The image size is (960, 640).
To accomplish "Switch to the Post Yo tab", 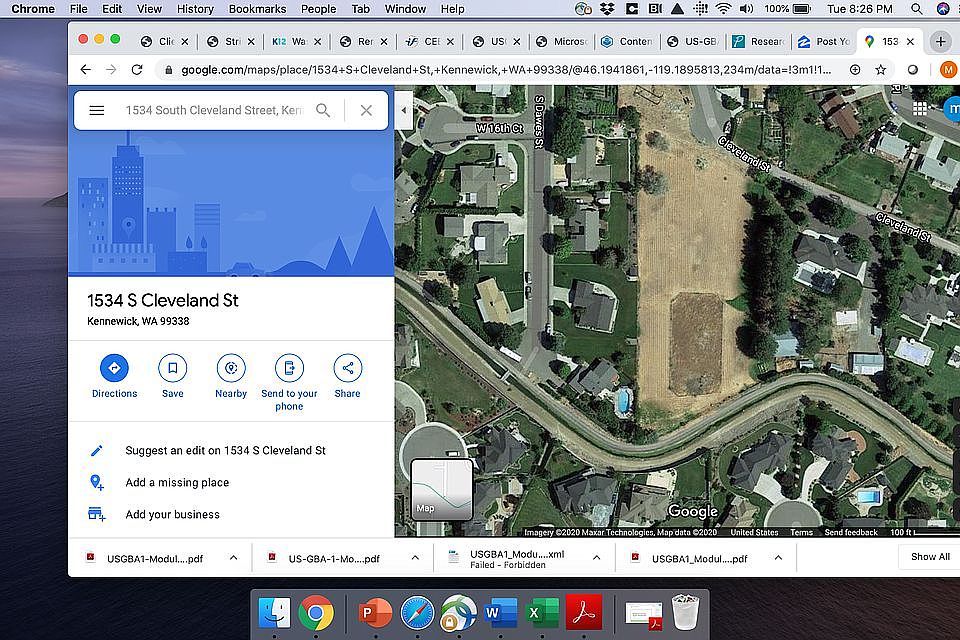I will point(823,42).
